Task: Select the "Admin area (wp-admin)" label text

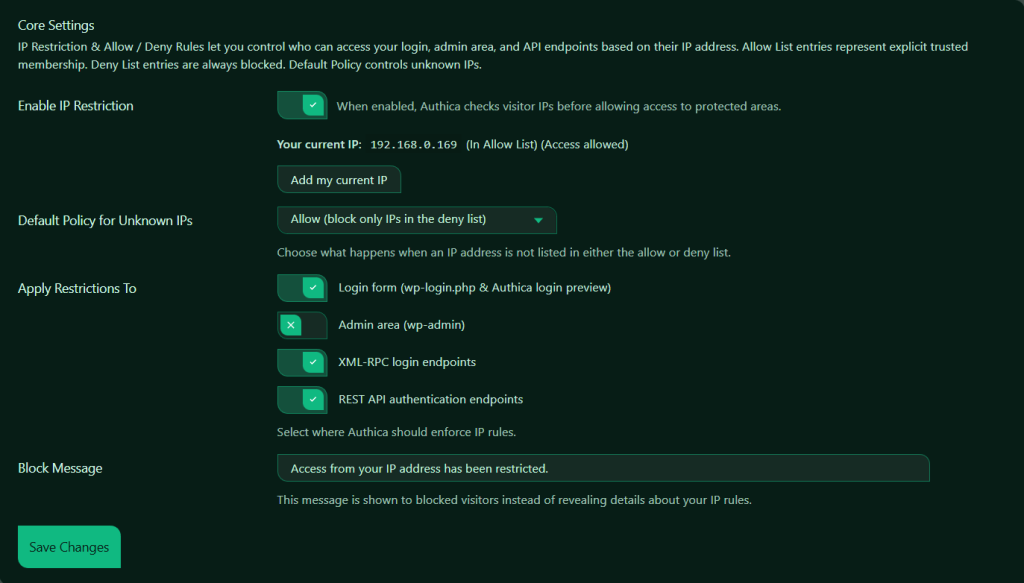Action: [401, 325]
